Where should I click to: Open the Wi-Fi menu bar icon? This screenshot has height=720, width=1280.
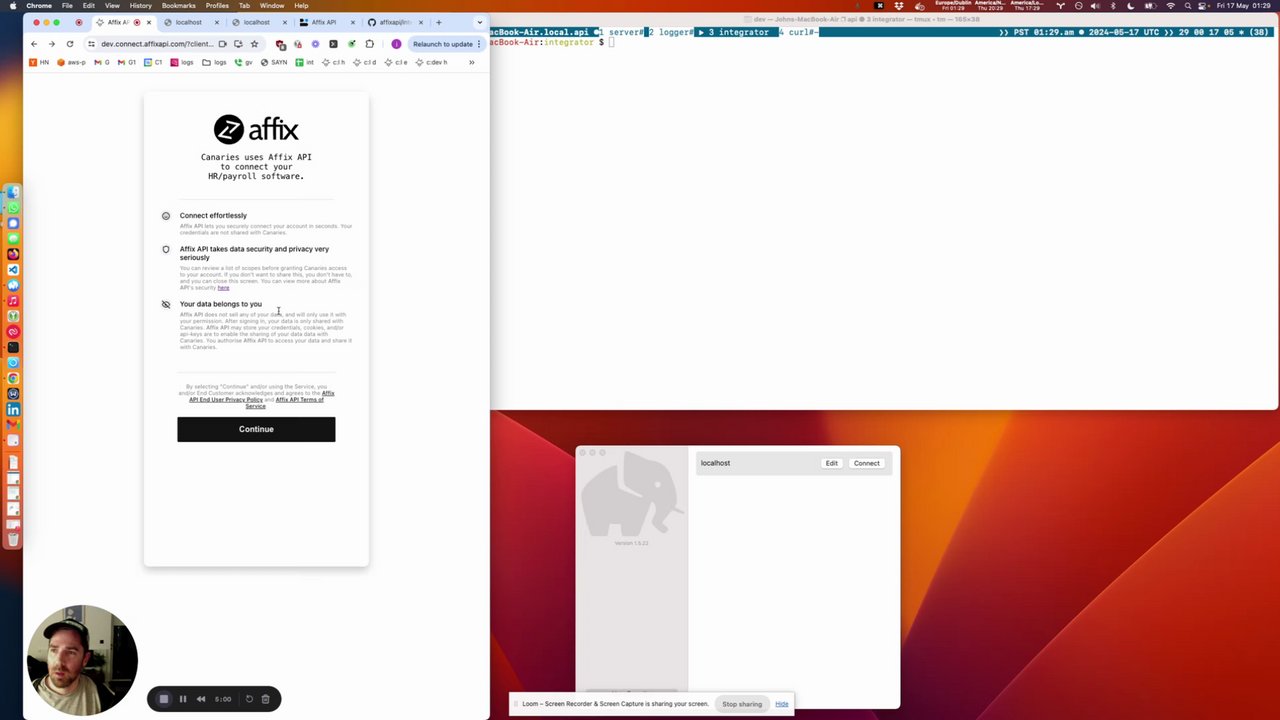coord(1171,6)
